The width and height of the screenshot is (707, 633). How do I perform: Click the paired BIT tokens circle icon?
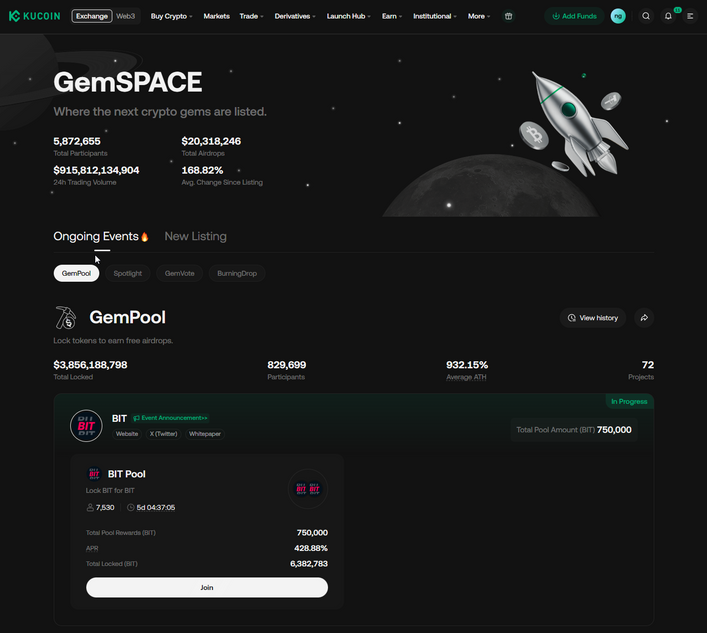(x=308, y=489)
